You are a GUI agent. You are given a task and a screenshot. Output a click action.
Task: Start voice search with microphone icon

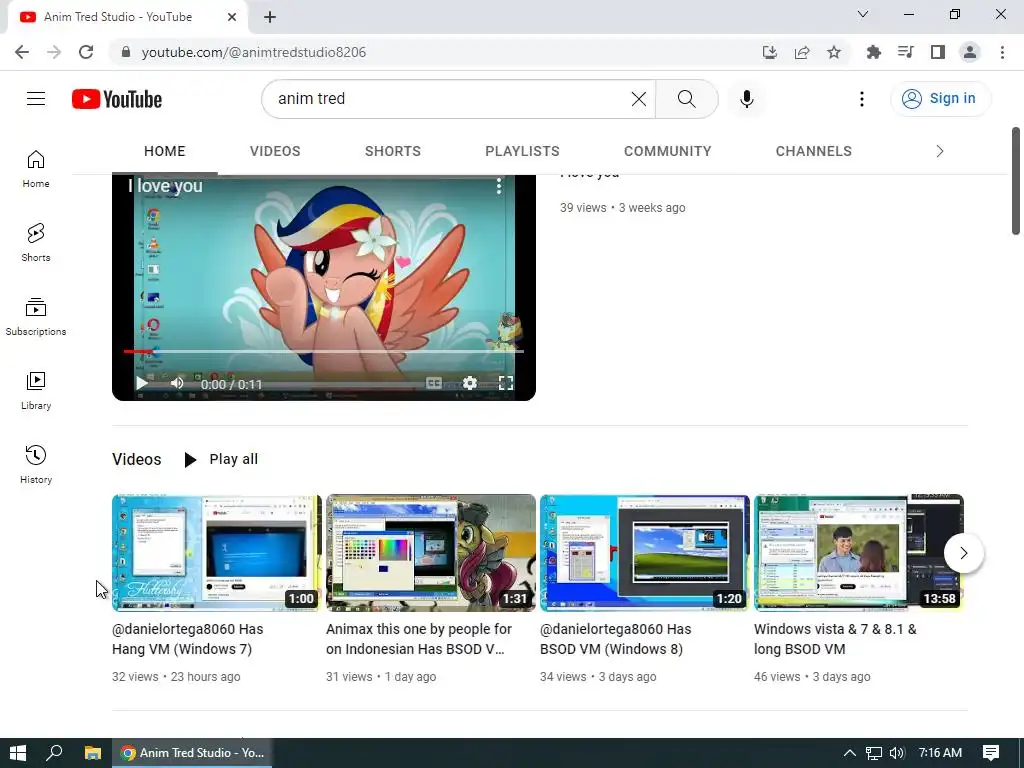[747, 99]
